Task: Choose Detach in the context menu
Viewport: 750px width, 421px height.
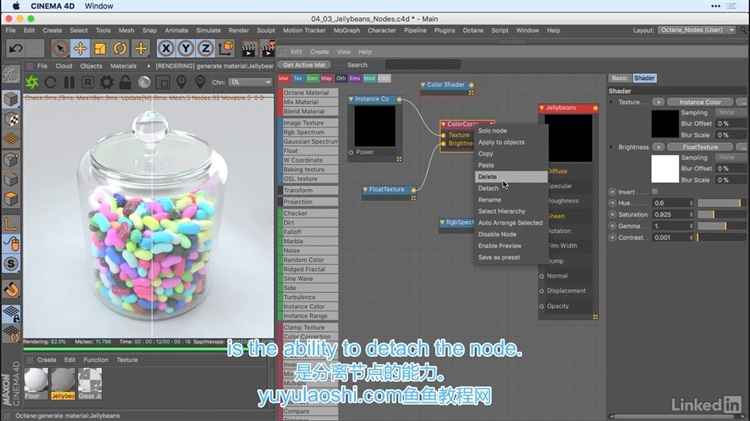Action: 511,188
